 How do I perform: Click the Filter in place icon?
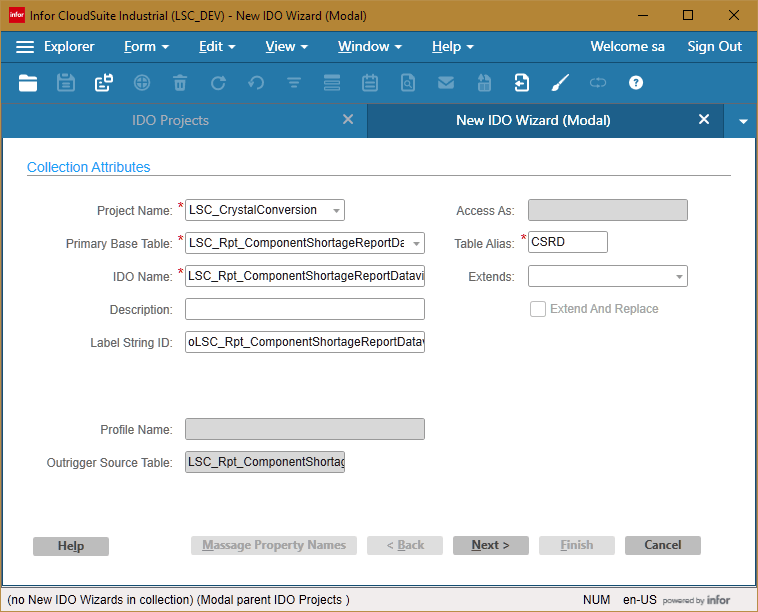pyautogui.click(x=294, y=83)
